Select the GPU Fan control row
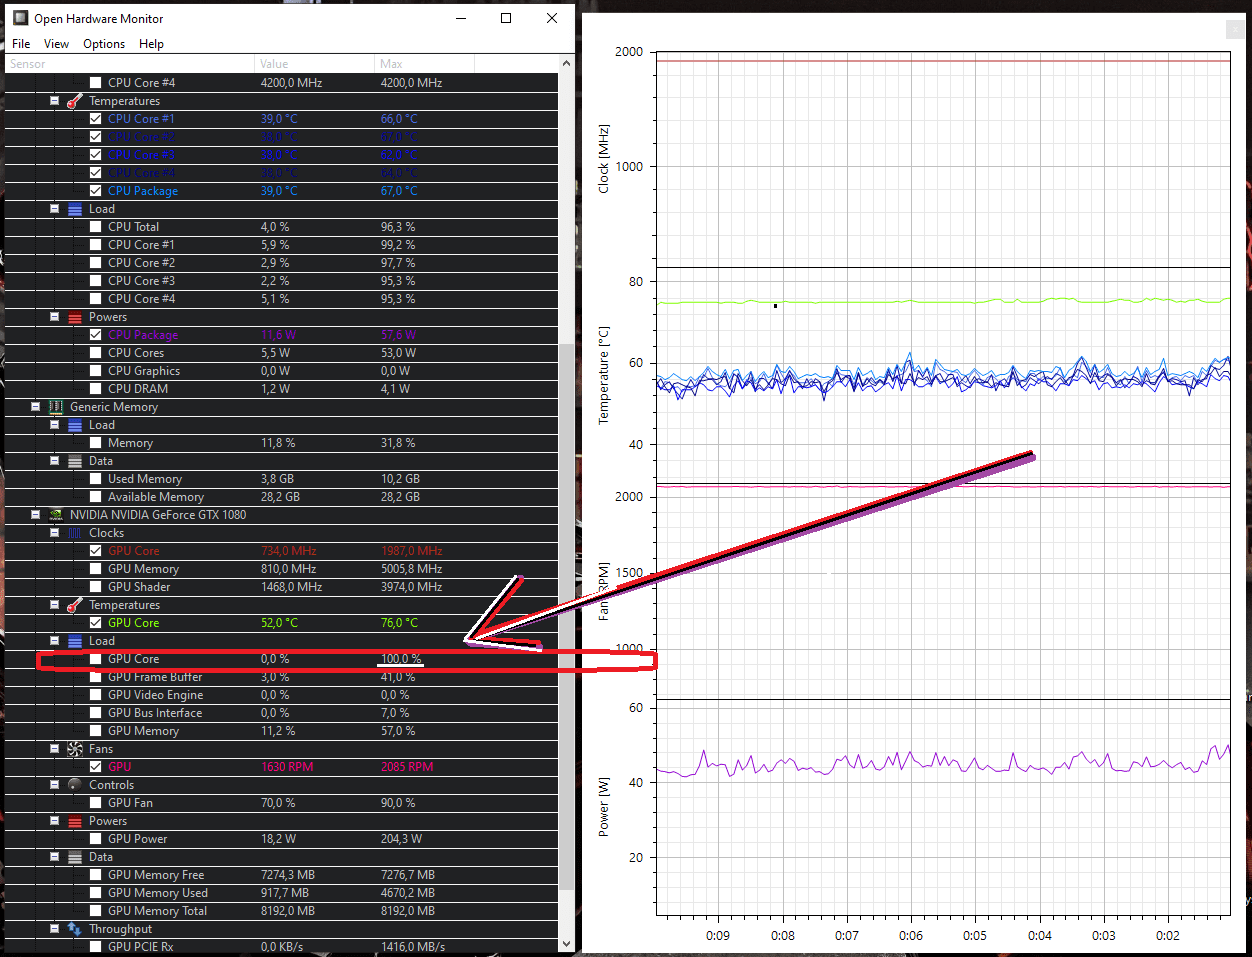The image size is (1252, 957). pyautogui.click(x=281, y=803)
